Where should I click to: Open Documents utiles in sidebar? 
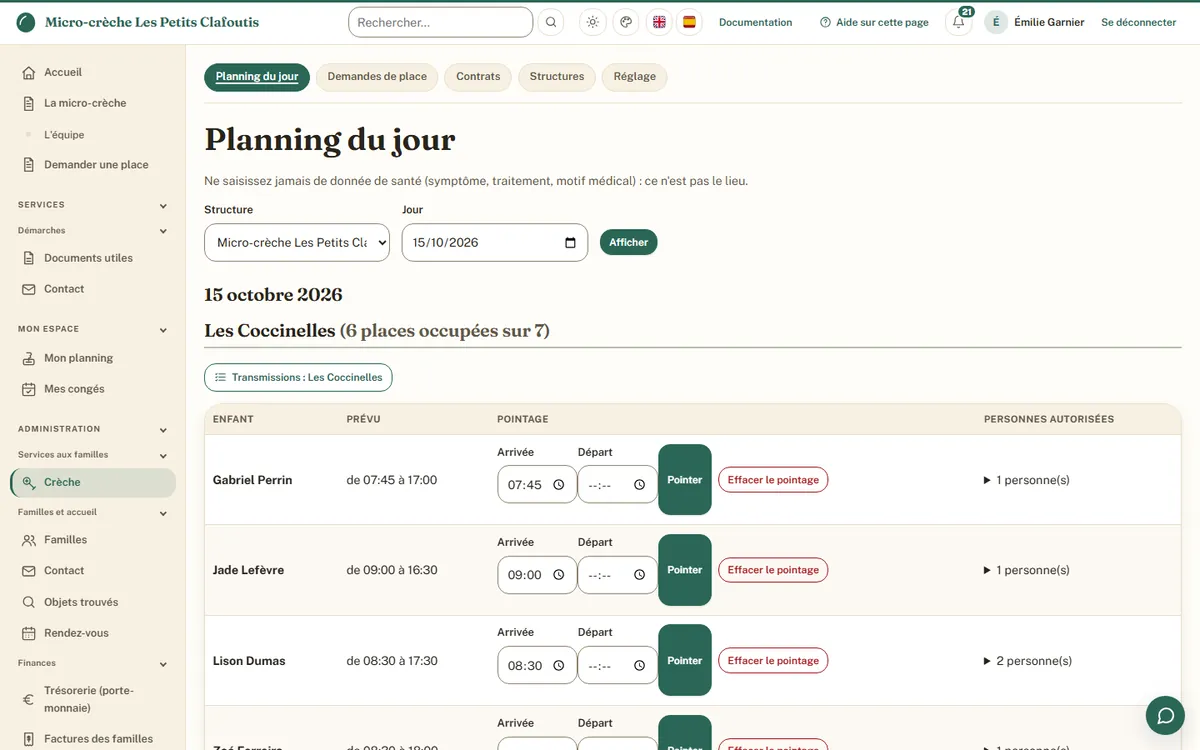(93, 258)
